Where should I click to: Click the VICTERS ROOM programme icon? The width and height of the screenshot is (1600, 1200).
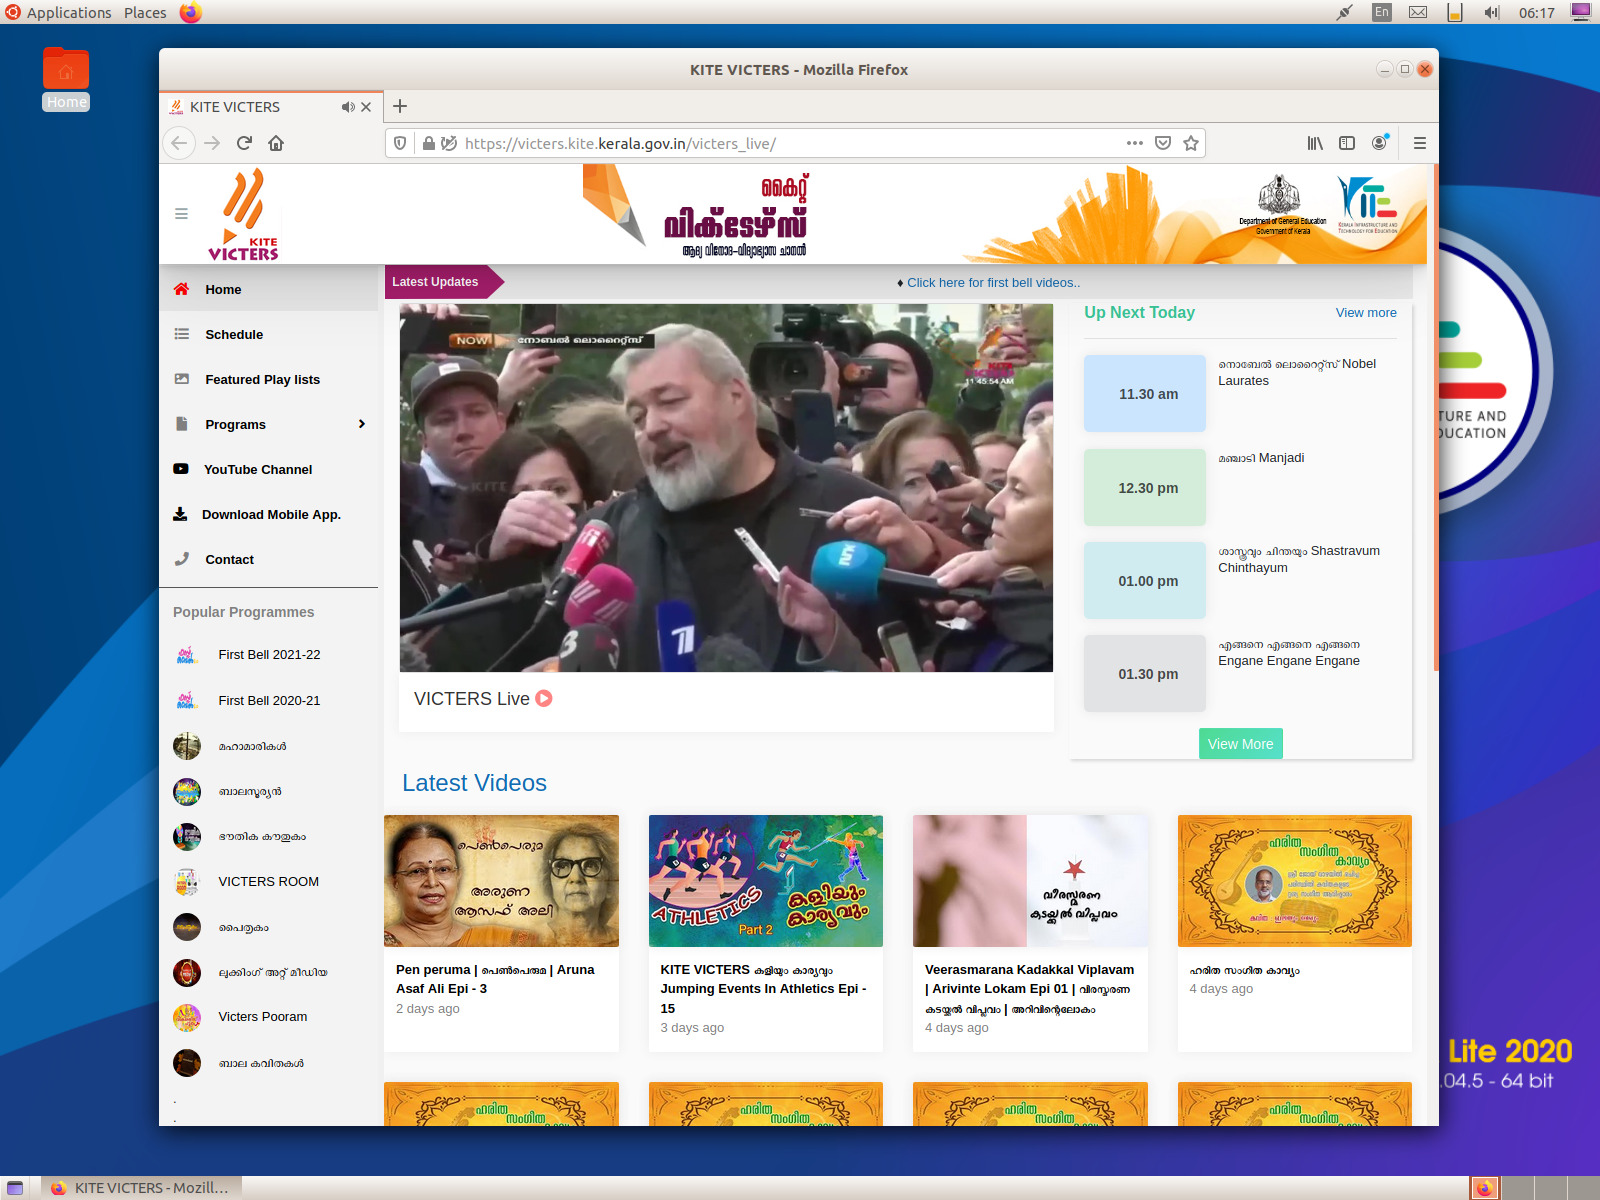(187, 882)
